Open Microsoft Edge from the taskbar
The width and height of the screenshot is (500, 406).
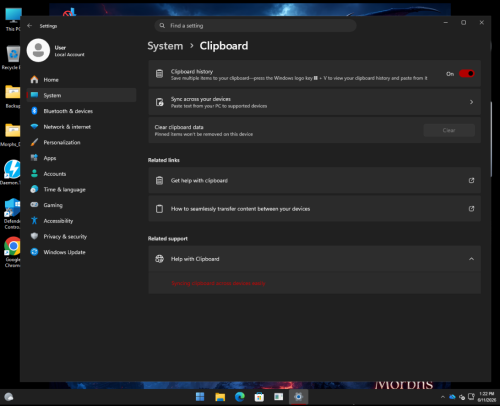240,397
